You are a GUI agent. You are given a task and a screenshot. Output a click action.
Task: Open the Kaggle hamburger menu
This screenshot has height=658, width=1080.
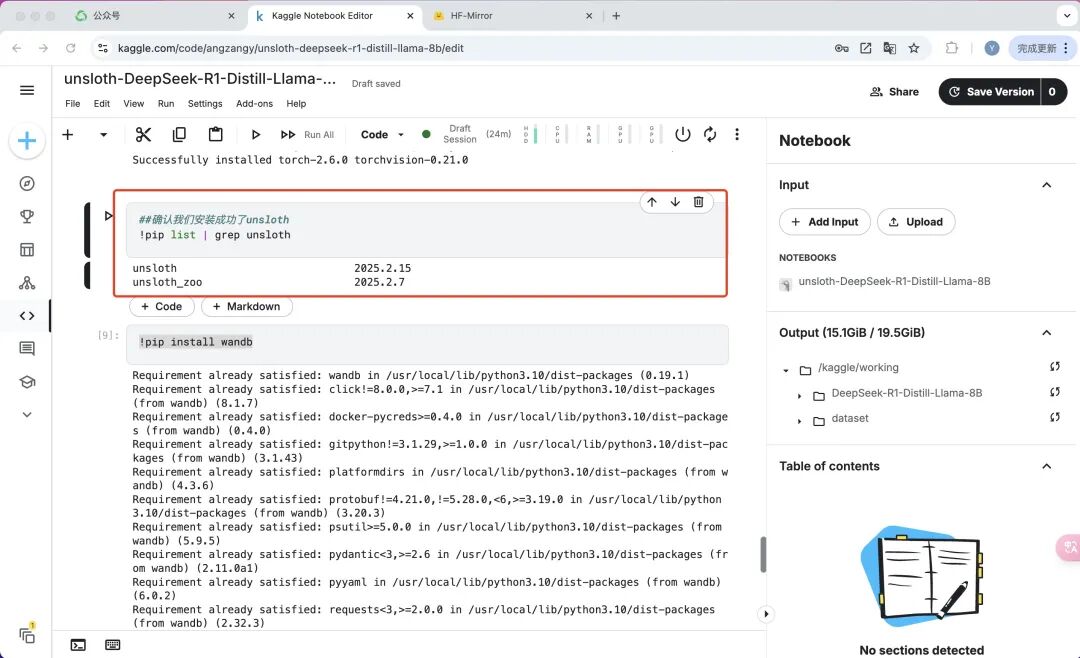pos(27,90)
